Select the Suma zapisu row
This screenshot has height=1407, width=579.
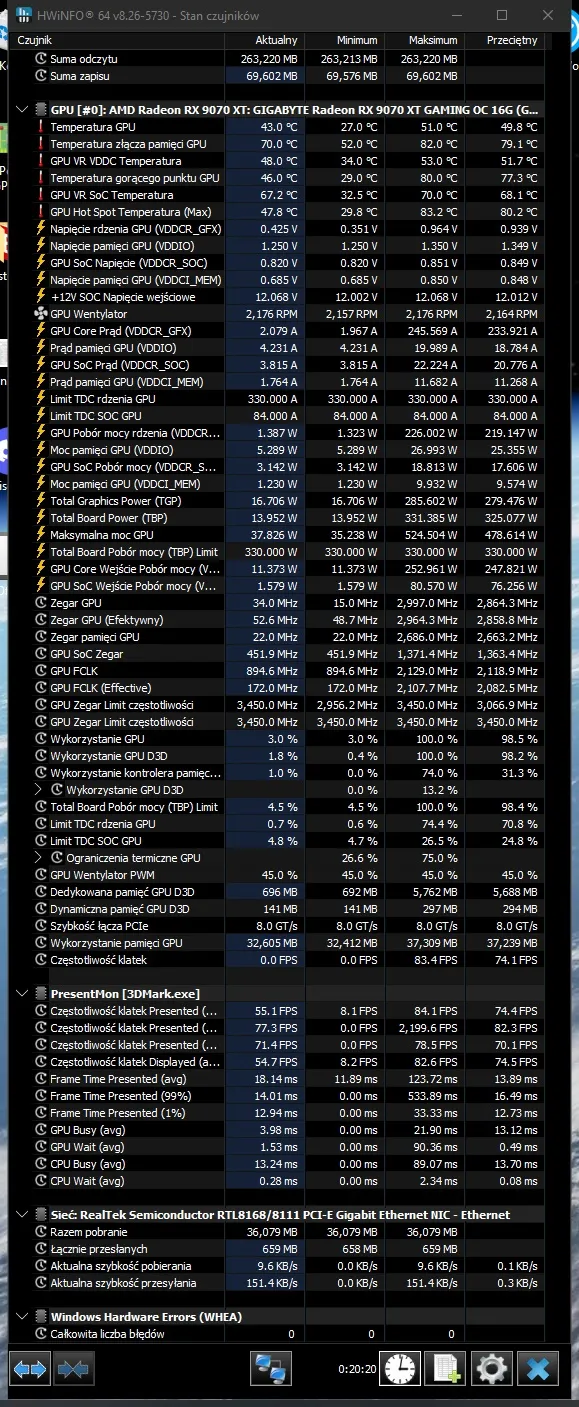click(x=278, y=76)
